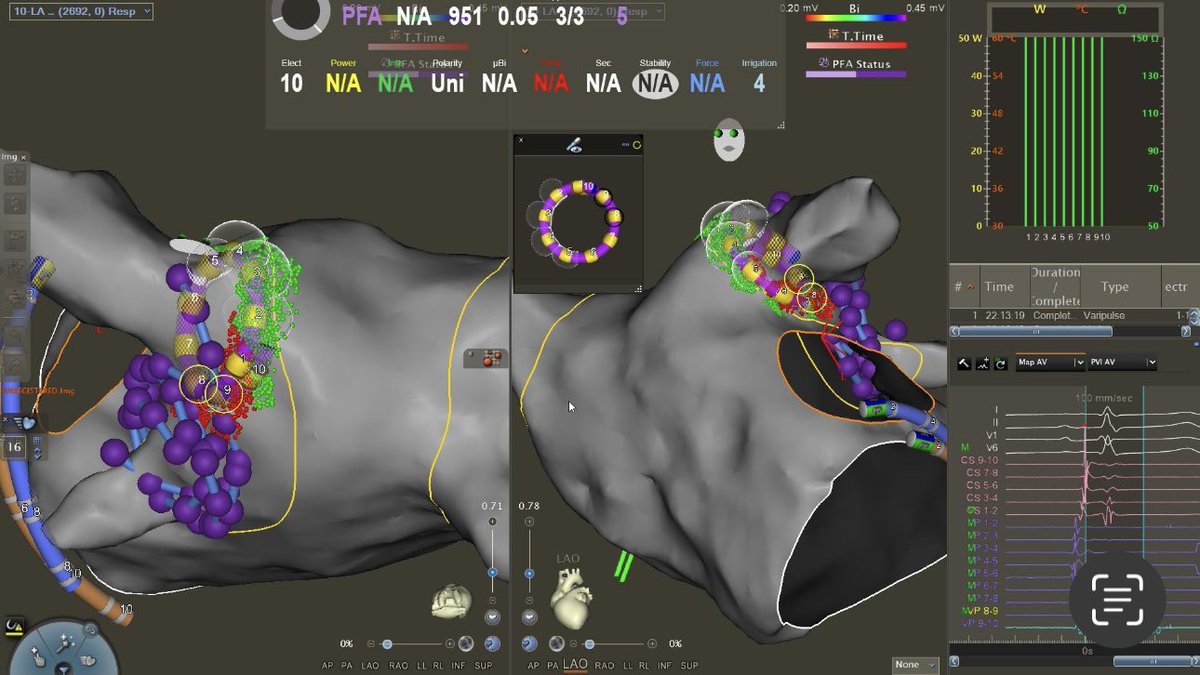Click the circular refresh icon in catheter window
The height and width of the screenshot is (675, 1200).
coord(637,145)
